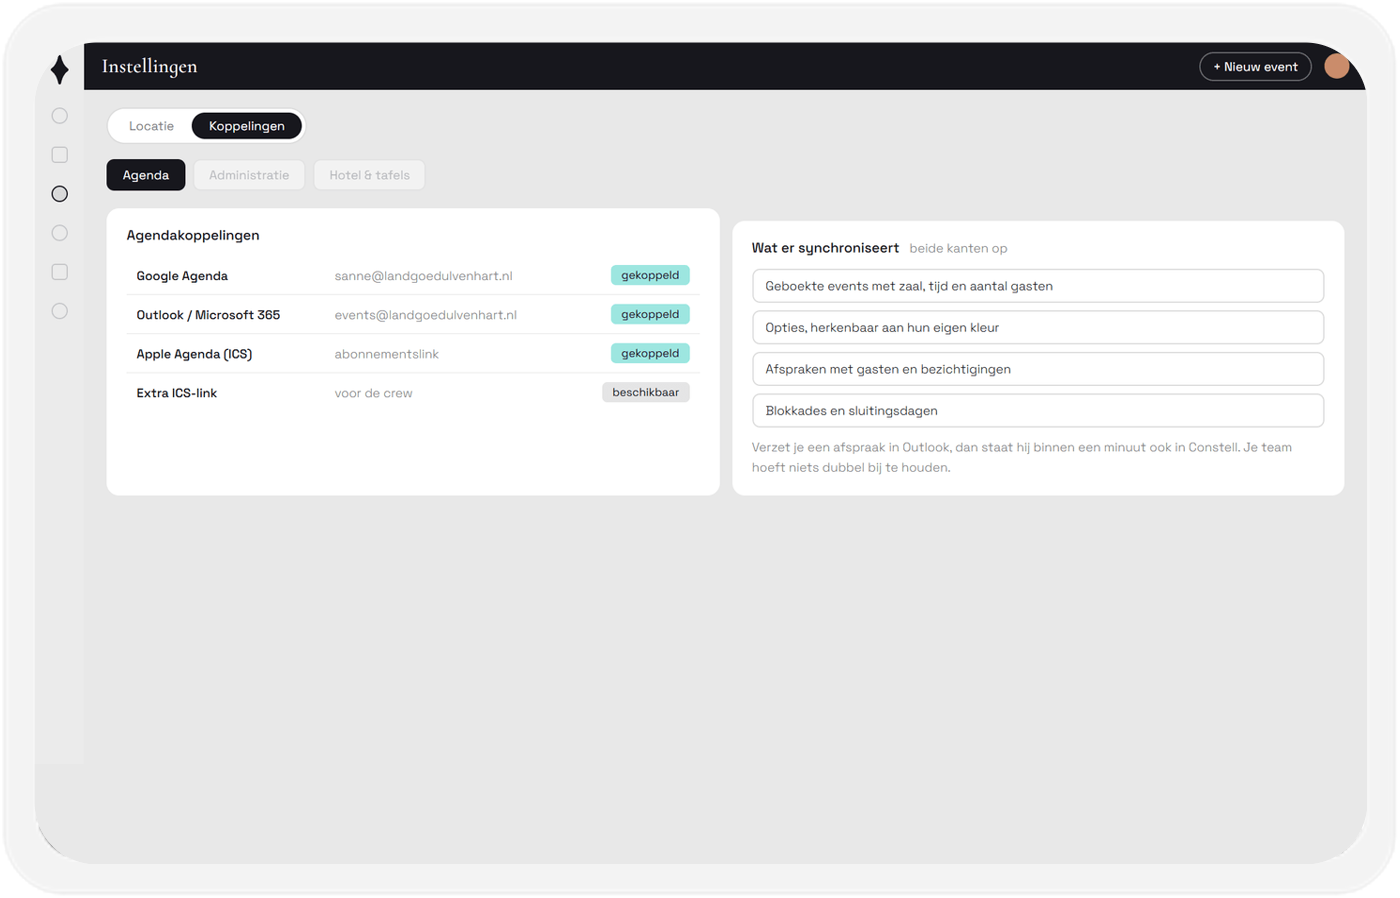
Task: Click the gekoppeld badge for Outlook / Microsoft 365
Action: pos(650,314)
